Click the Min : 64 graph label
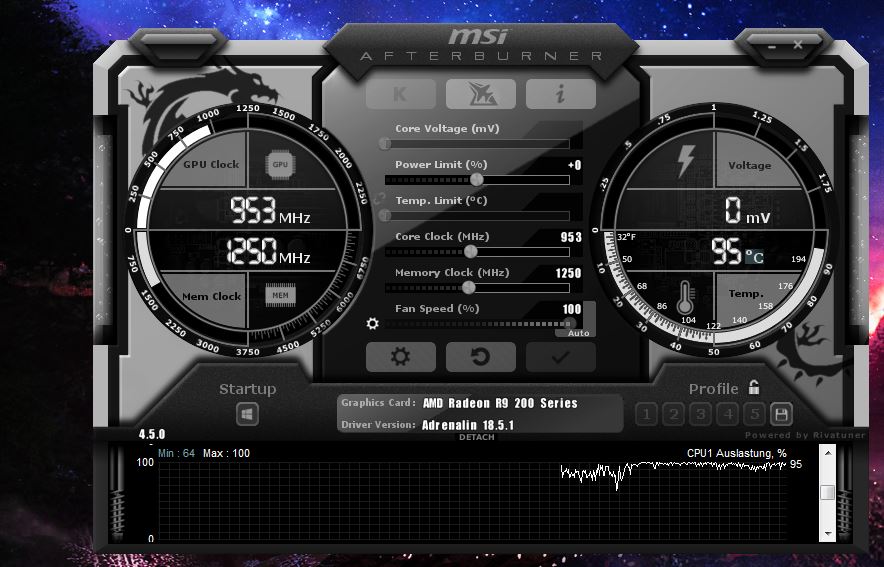Viewport: 884px width, 567px height. pyautogui.click(x=176, y=453)
